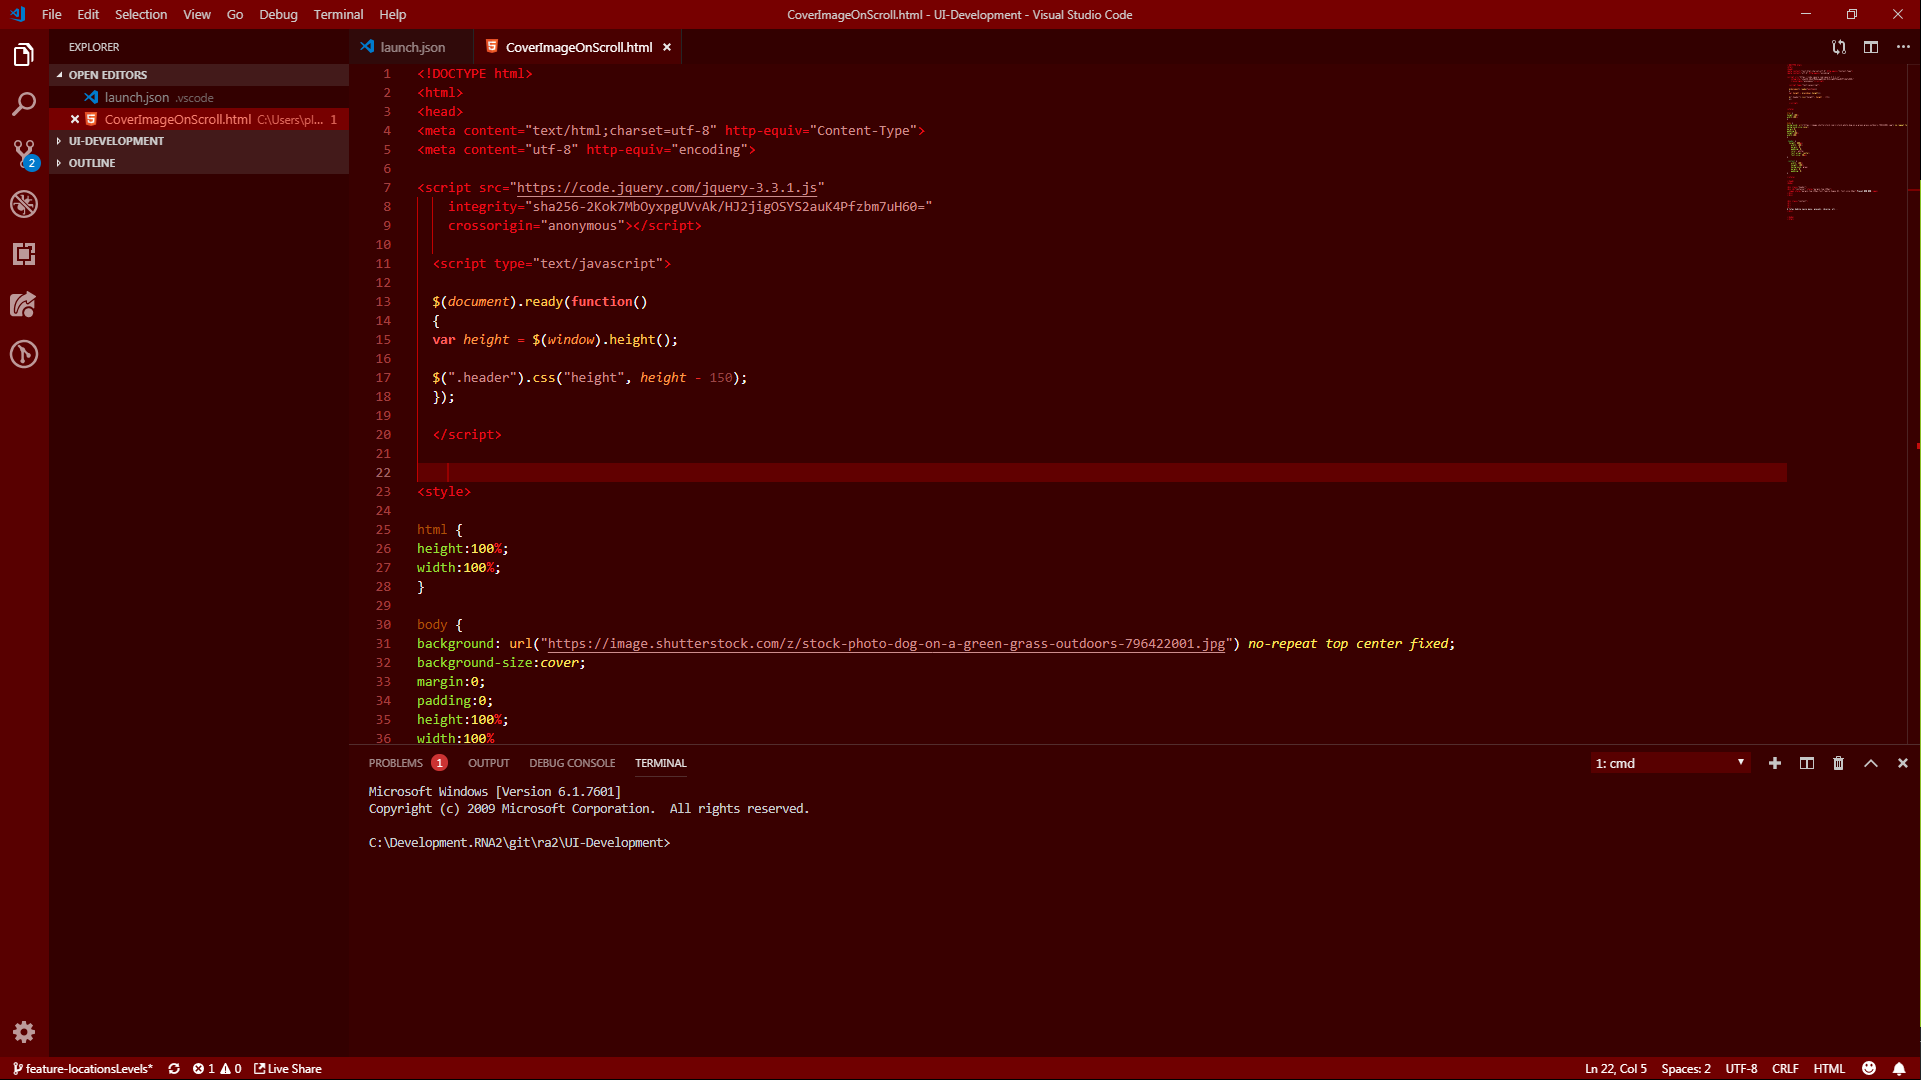Screen dimensions: 1921x1081
Task: Show warnings count in status bar
Action: pyautogui.click(x=231, y=1069)
